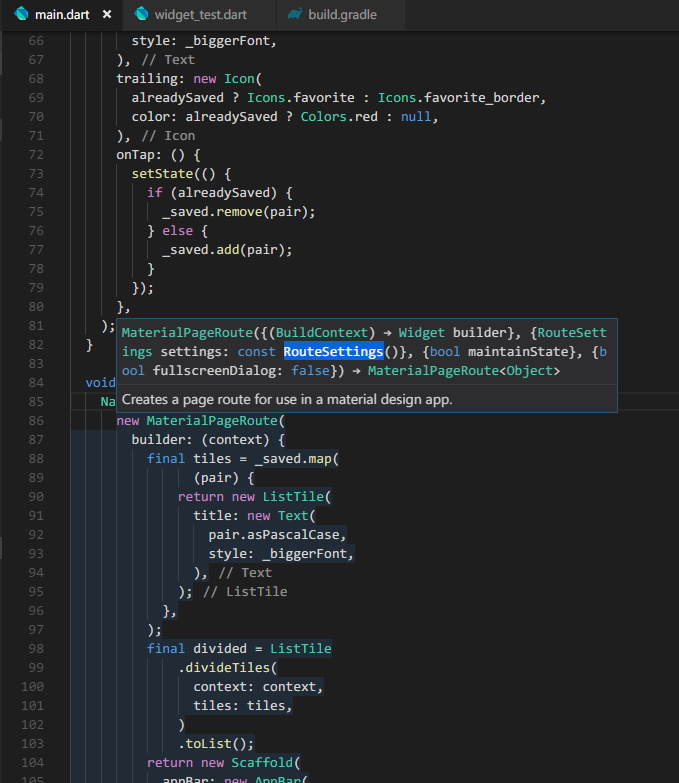The width and height of the screenshot is (679, 783).
Task: Click line number 86 in the gutter
Action: tap(36, 421)
